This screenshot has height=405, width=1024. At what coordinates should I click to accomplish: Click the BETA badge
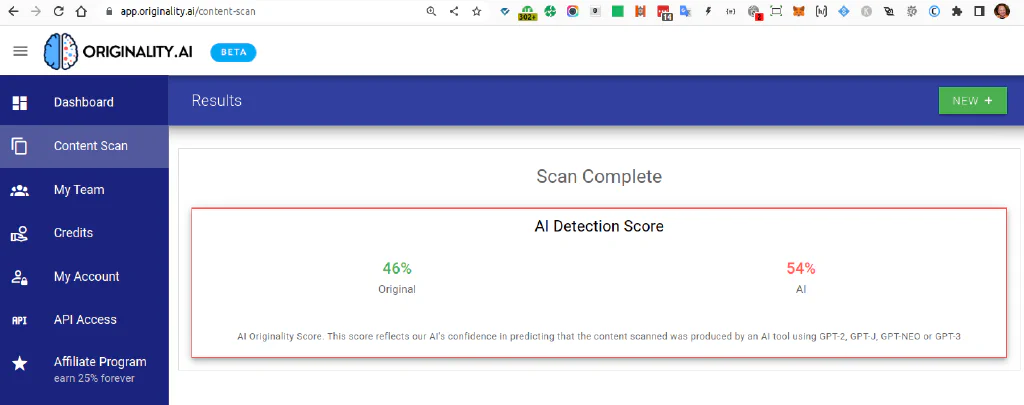[x=233, y=52]
